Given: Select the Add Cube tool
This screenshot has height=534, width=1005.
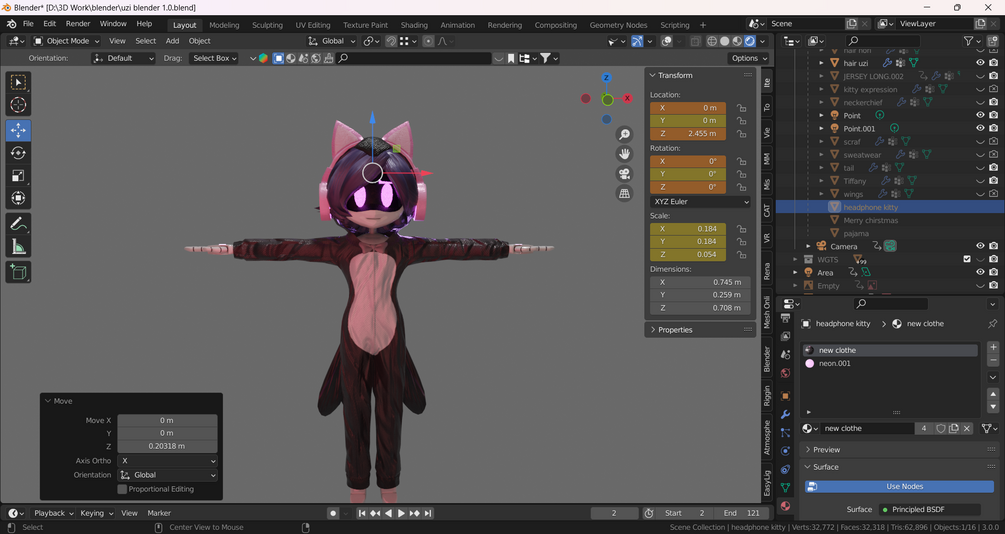Looking at the screenshot, I should coord(18,272).
